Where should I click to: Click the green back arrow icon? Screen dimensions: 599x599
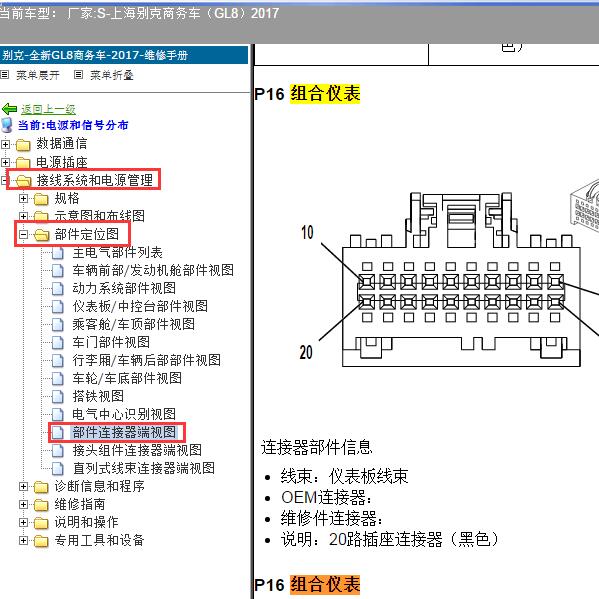[x=9, y=109]
